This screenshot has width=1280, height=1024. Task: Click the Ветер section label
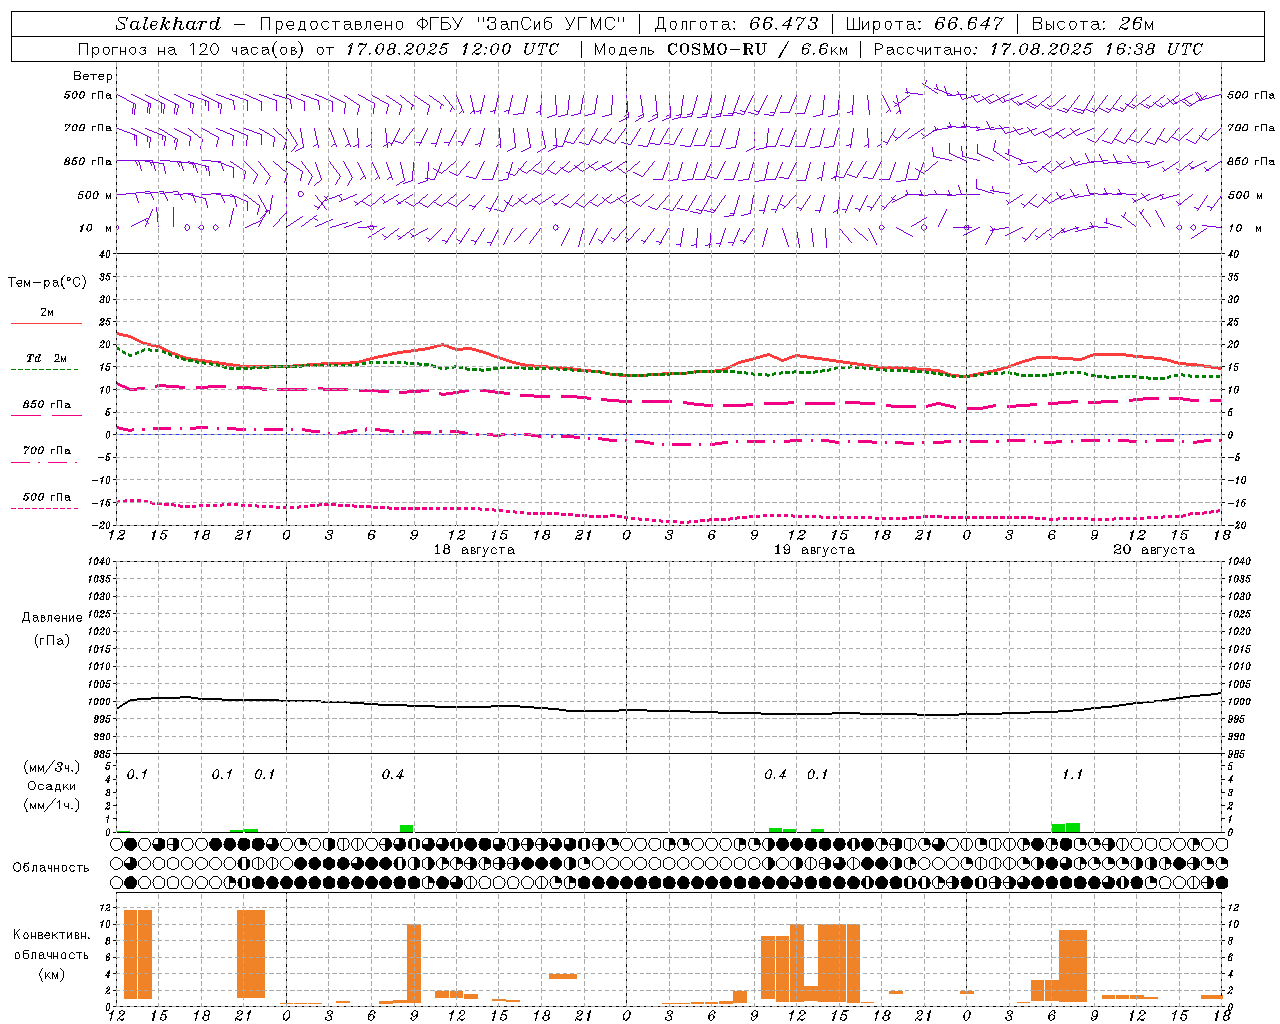tap(93, 76)
